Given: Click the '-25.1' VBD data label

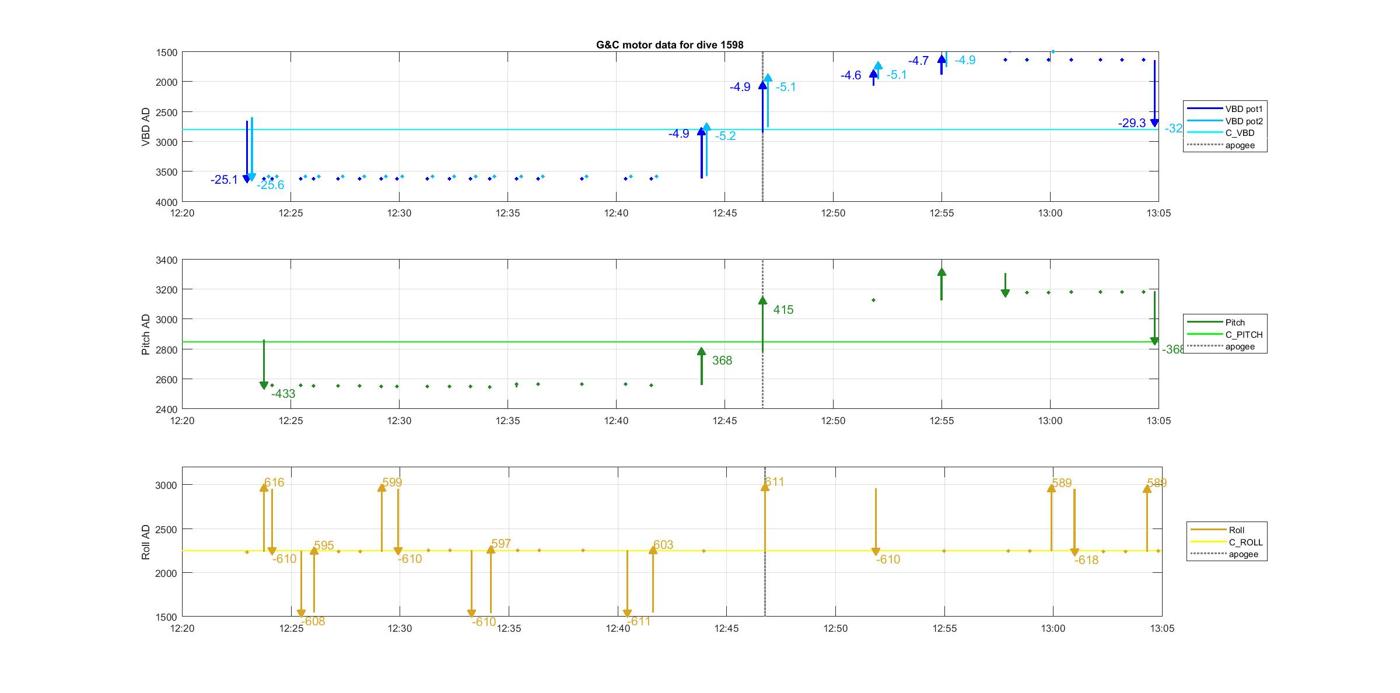Looking at the screenshot, I should click(224, 180).
